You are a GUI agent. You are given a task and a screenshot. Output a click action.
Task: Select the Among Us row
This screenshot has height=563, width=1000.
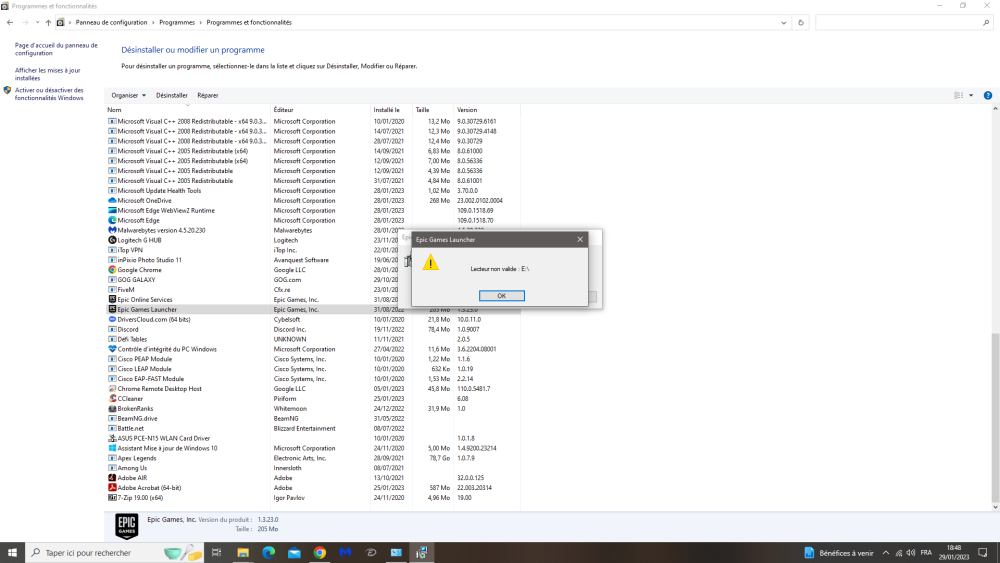[312, 468]
